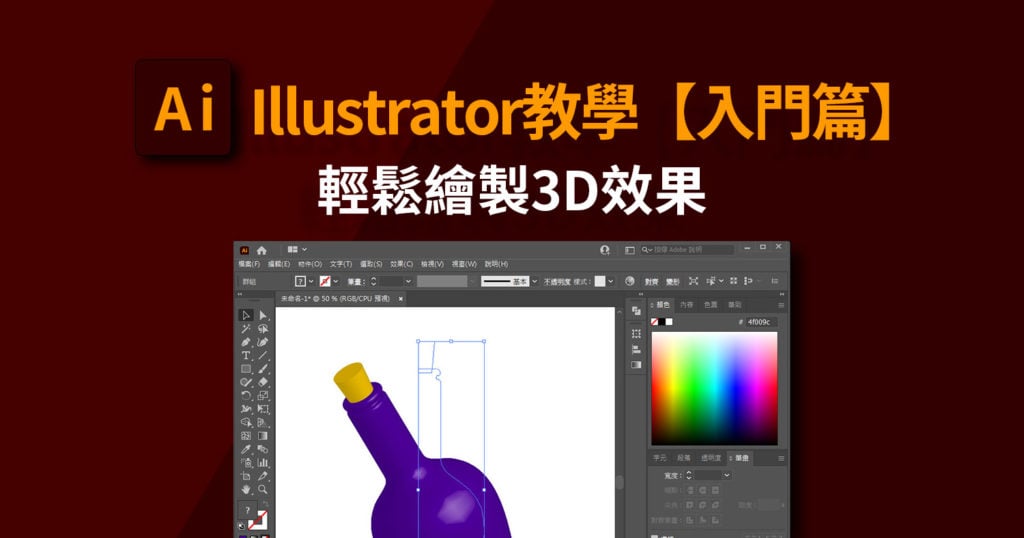Choose the Type (T) tool

(x=246, y=356)
